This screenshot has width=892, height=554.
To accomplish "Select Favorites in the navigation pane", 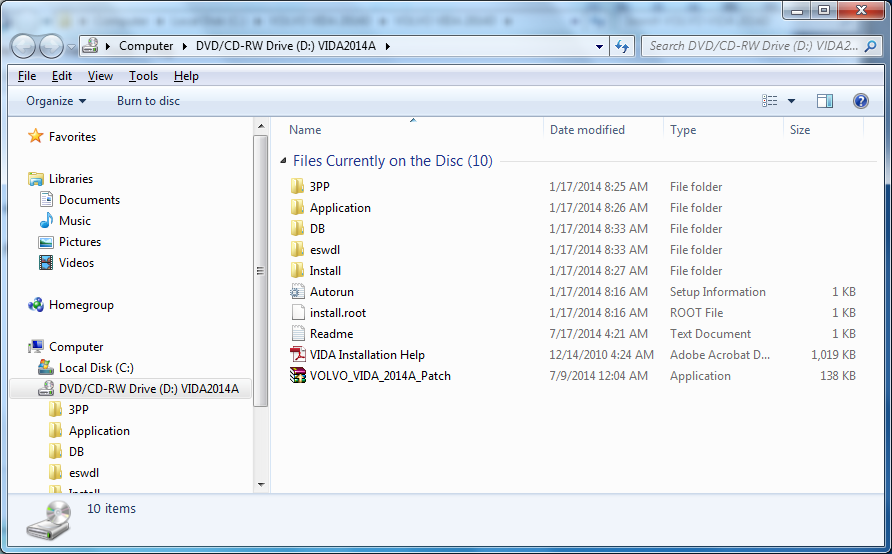I will (x=72, y=137).
